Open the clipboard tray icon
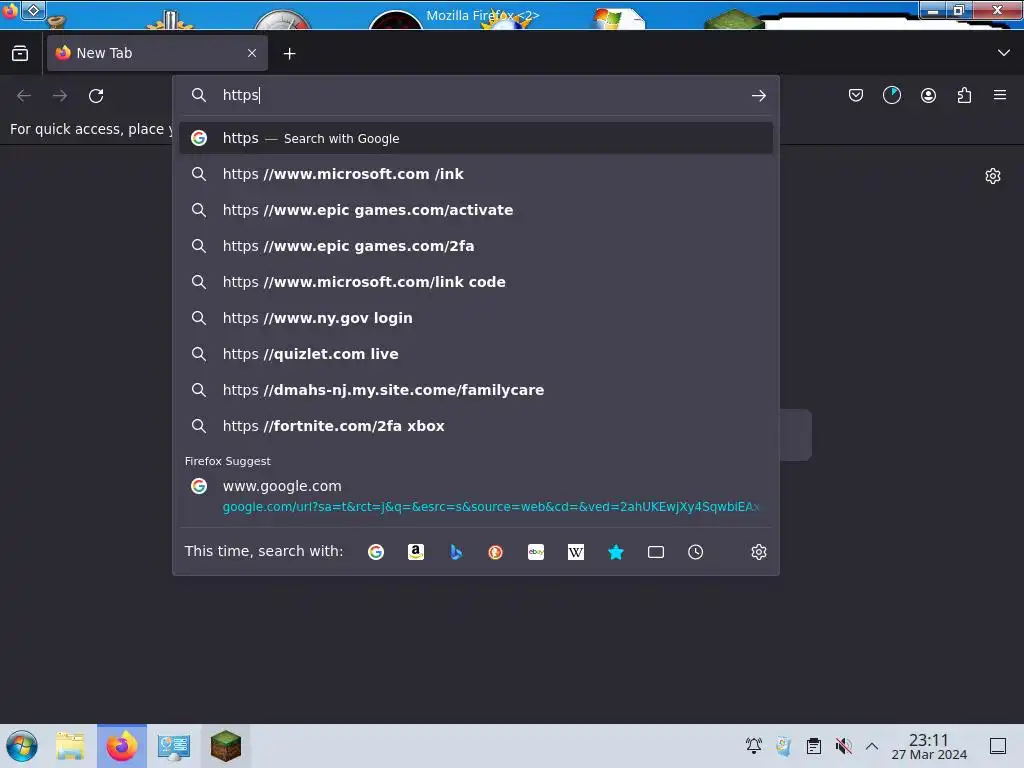Viewport: 1024px width, 768px height. click(813, 745)
